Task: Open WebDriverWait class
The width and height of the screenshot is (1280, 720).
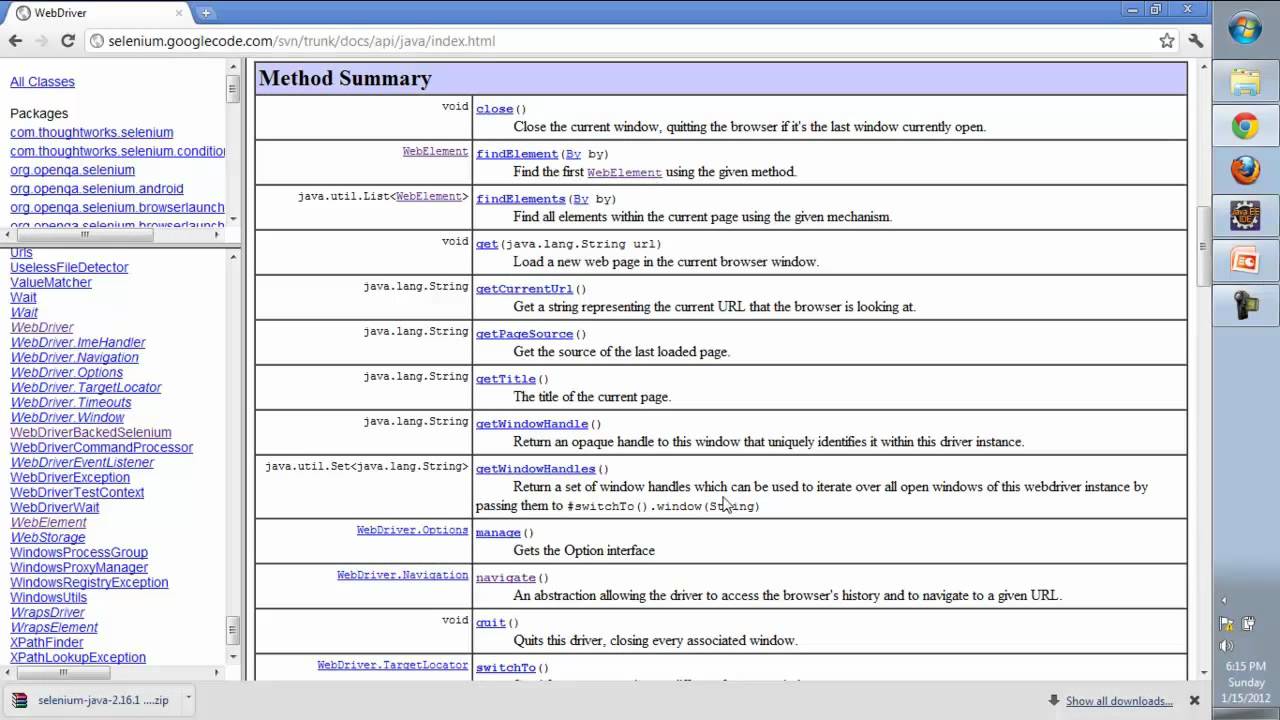Action: [55, 507]
